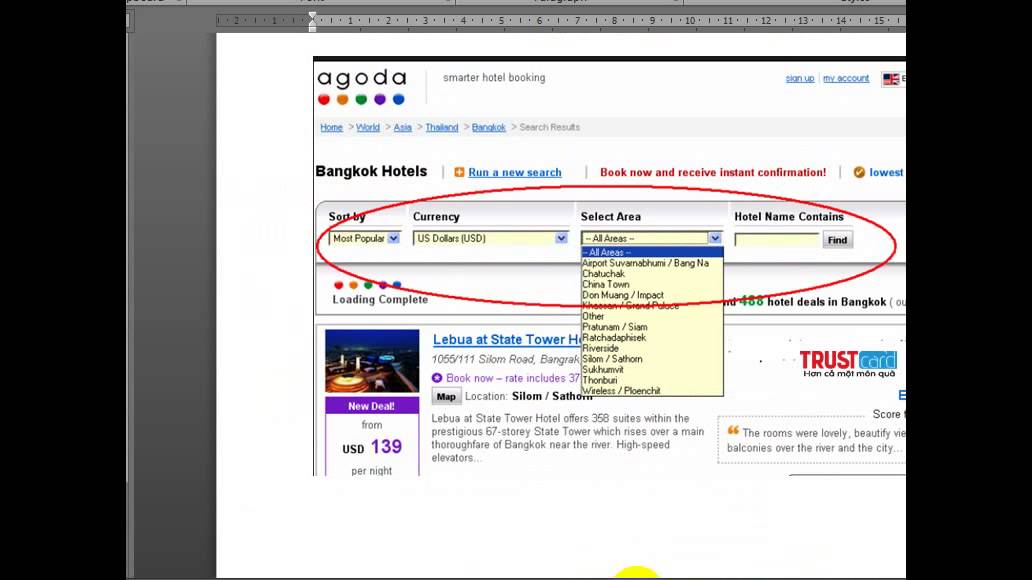Click the Find button
This screenshot has height=580, width=1032.
tap(837, 240)
